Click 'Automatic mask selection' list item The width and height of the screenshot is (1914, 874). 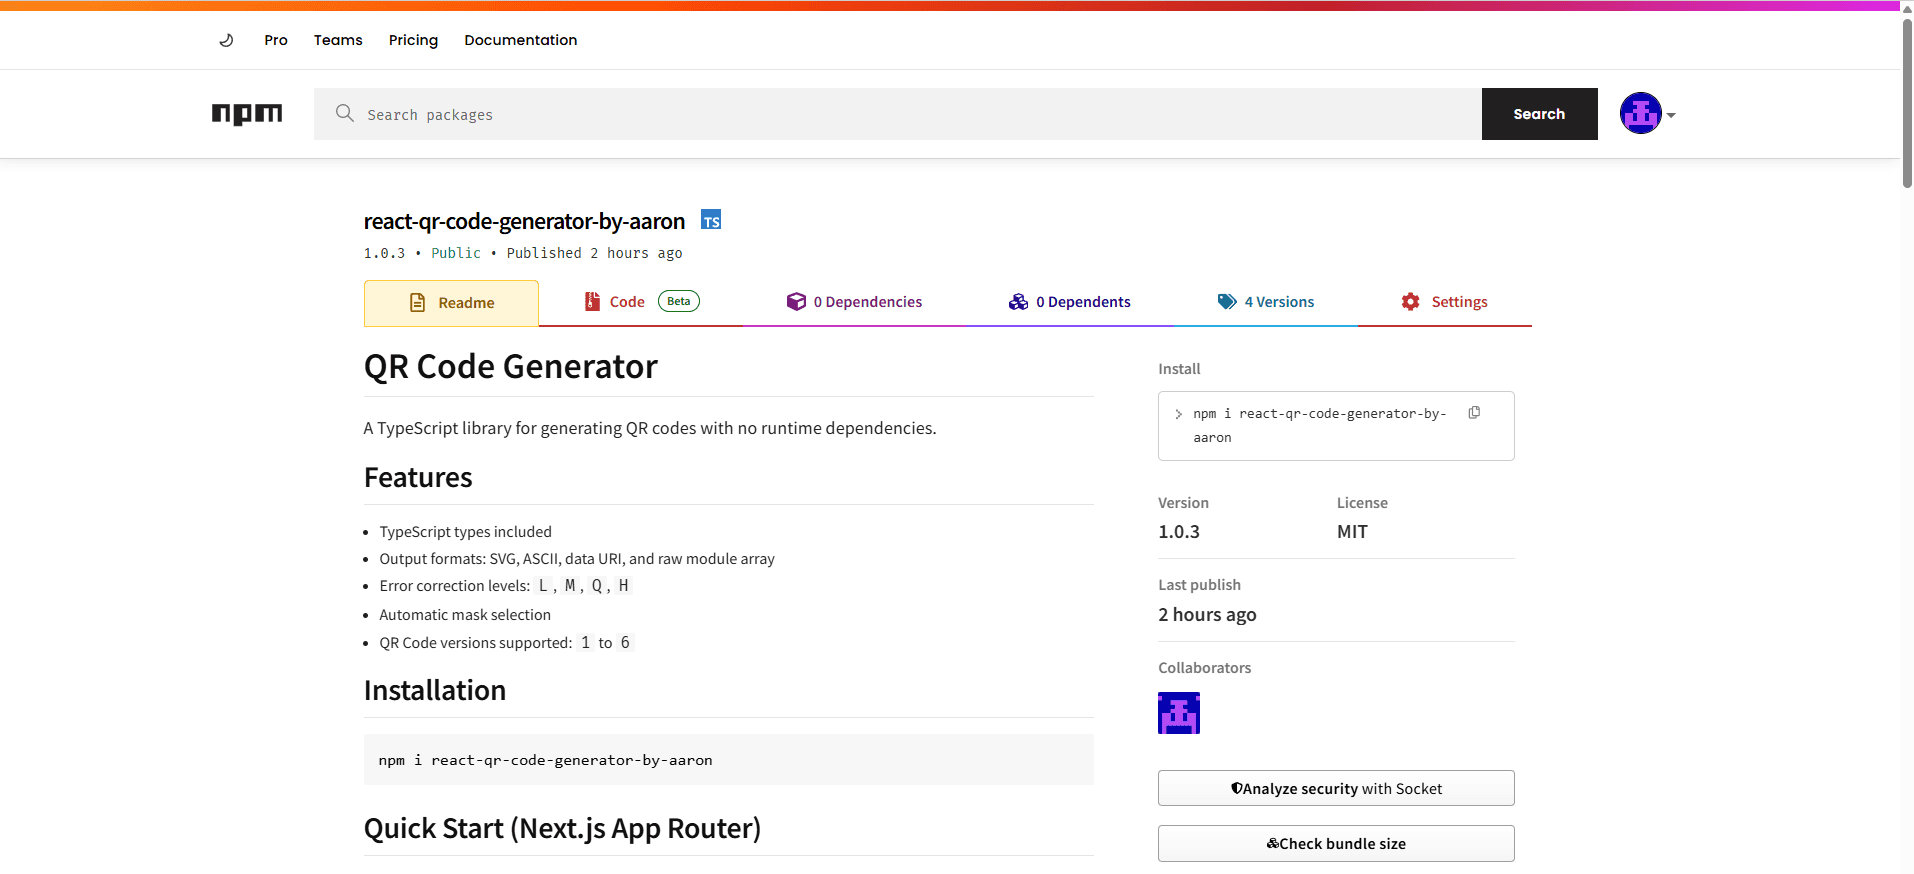[465, 615]
